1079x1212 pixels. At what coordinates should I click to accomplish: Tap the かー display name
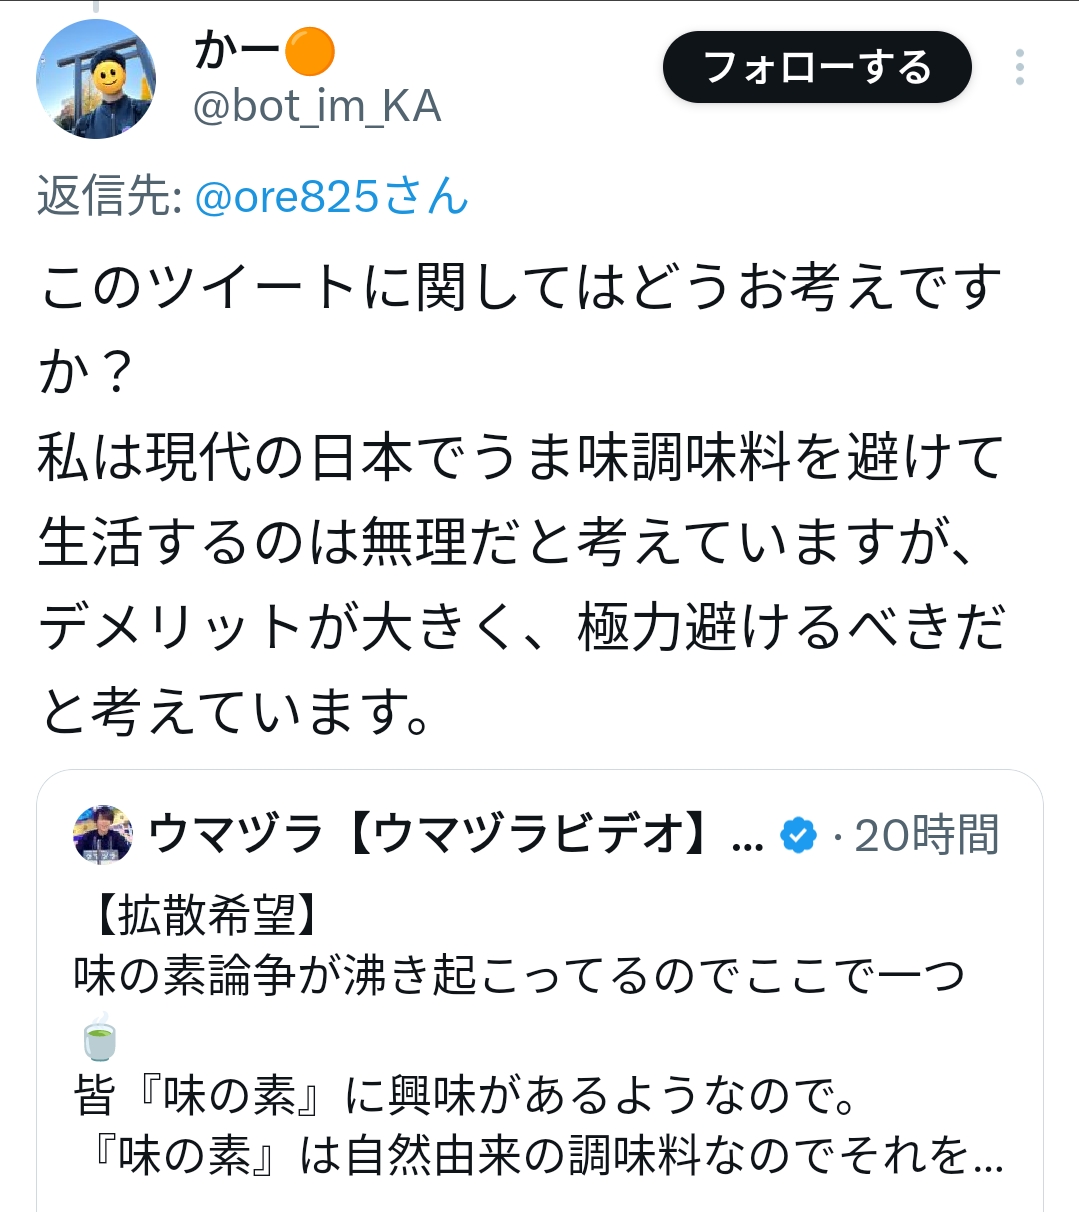click(236, 51)
